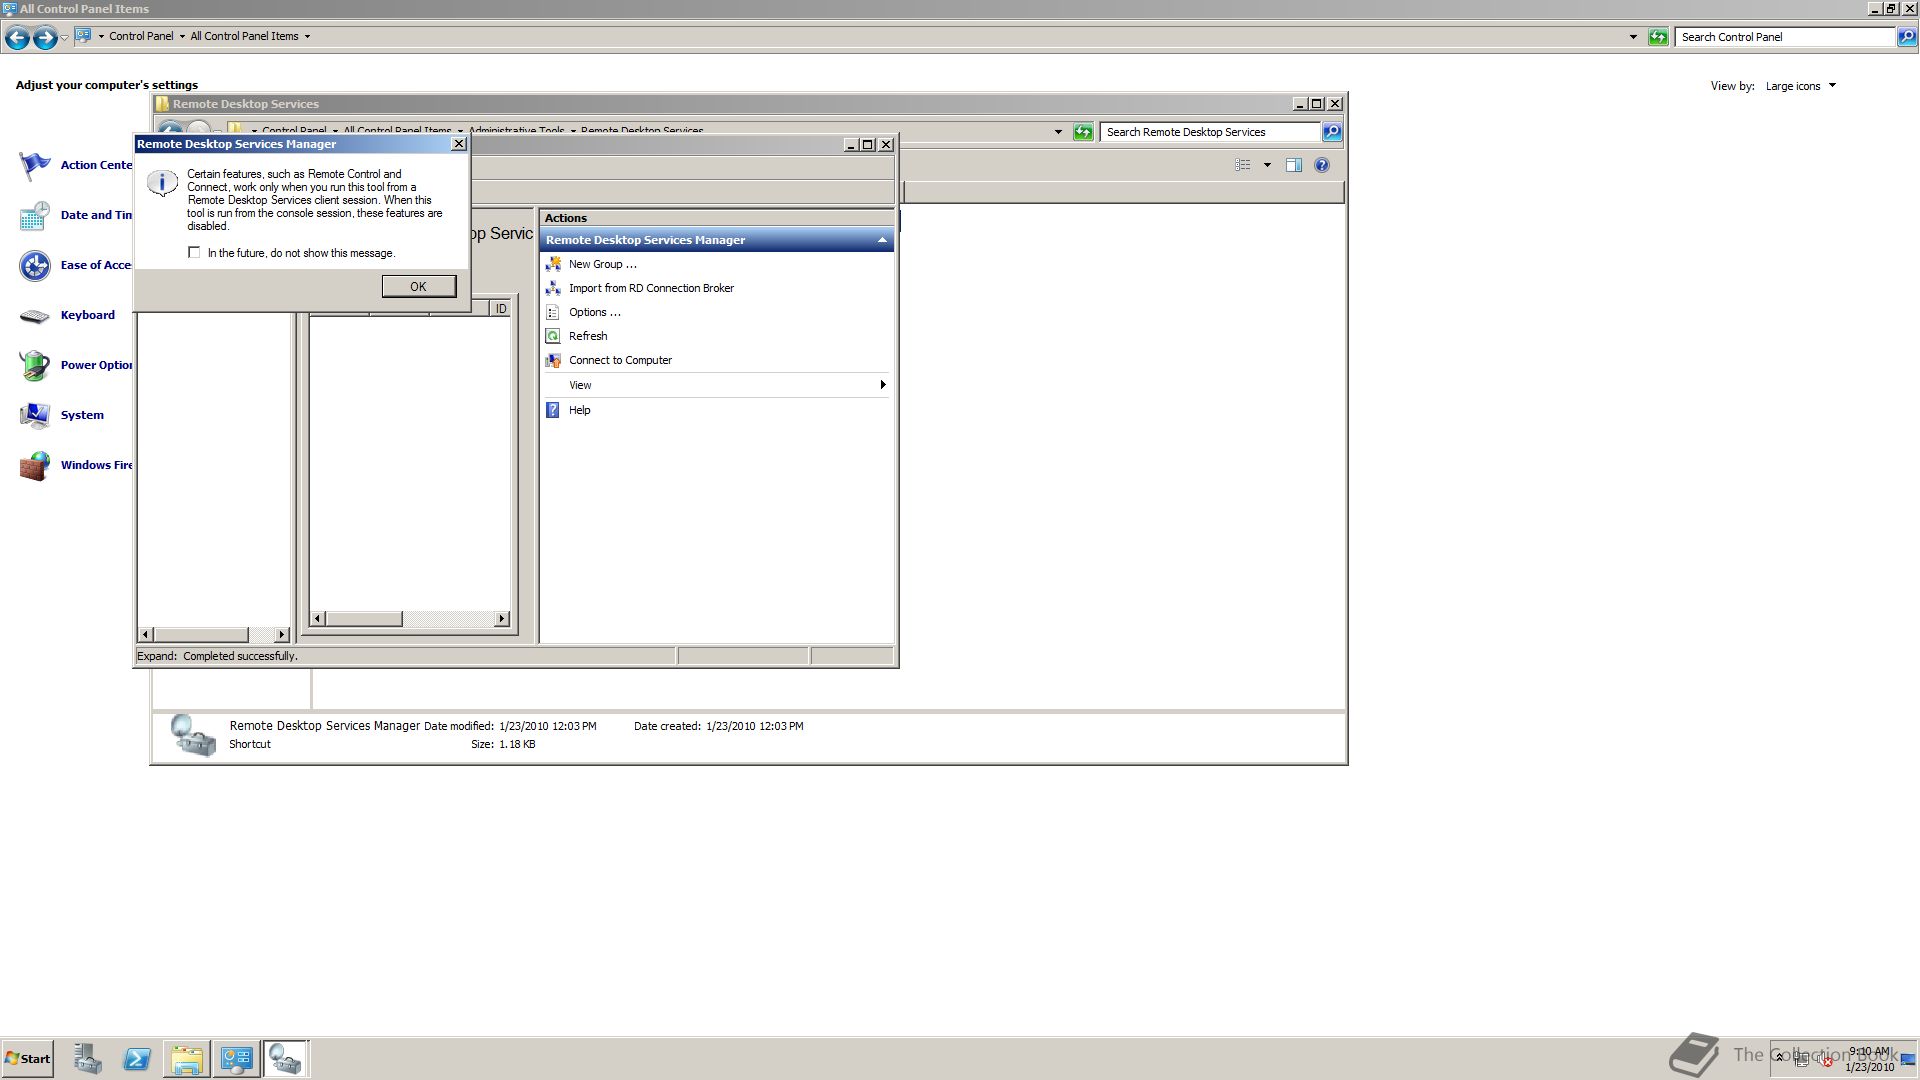Click Remote Desktop Services Manager taskbar icon
The width and height of the screenshot is (1920, 1080).
click(286, 1059)
